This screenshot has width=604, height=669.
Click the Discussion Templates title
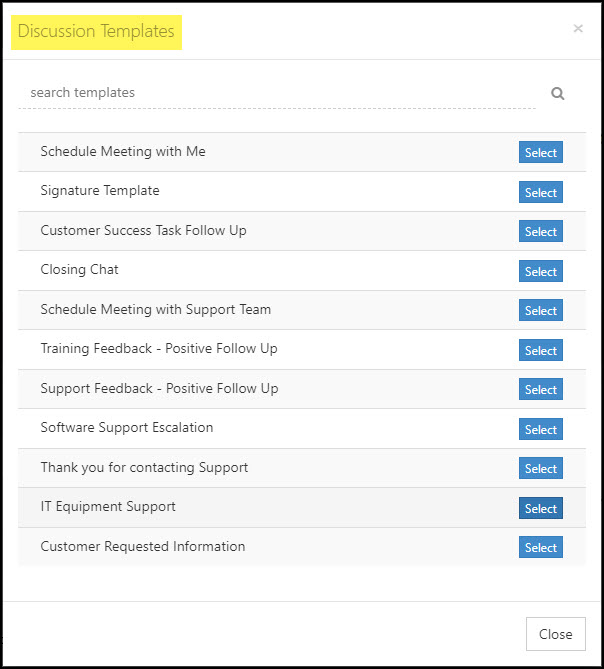click(x=96, y=32)
